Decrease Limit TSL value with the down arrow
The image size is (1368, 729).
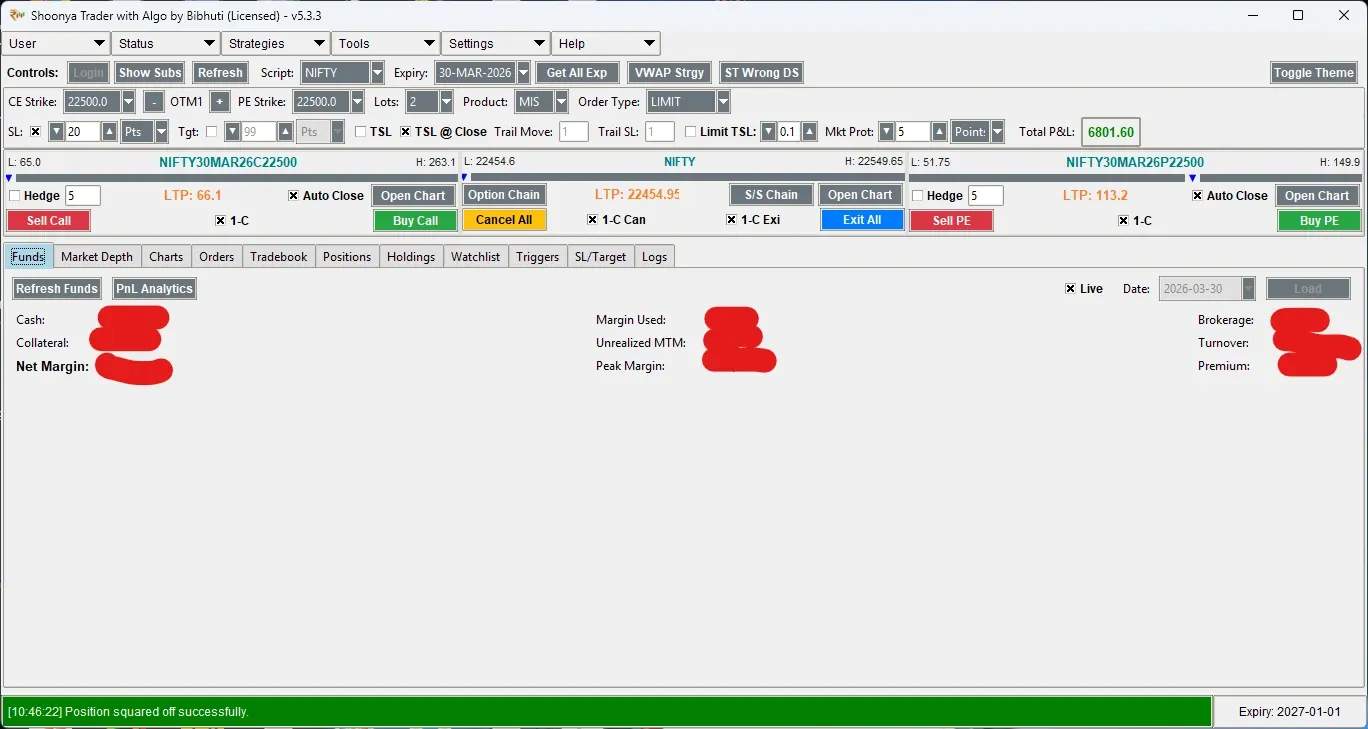(x=768, y=132)
